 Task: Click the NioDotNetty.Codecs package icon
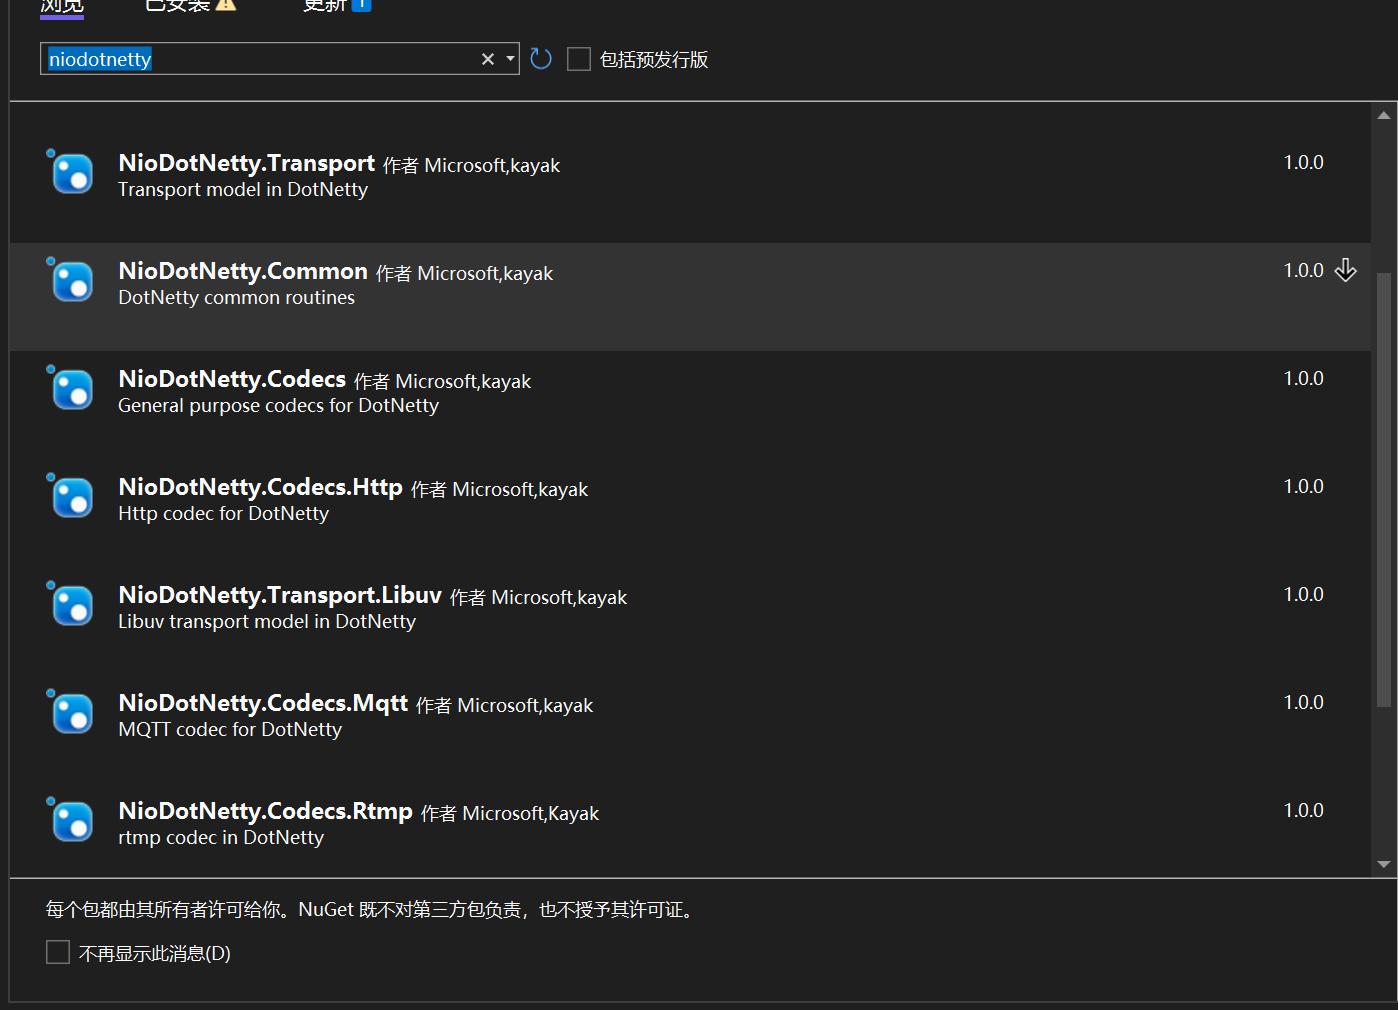(72, 389)
